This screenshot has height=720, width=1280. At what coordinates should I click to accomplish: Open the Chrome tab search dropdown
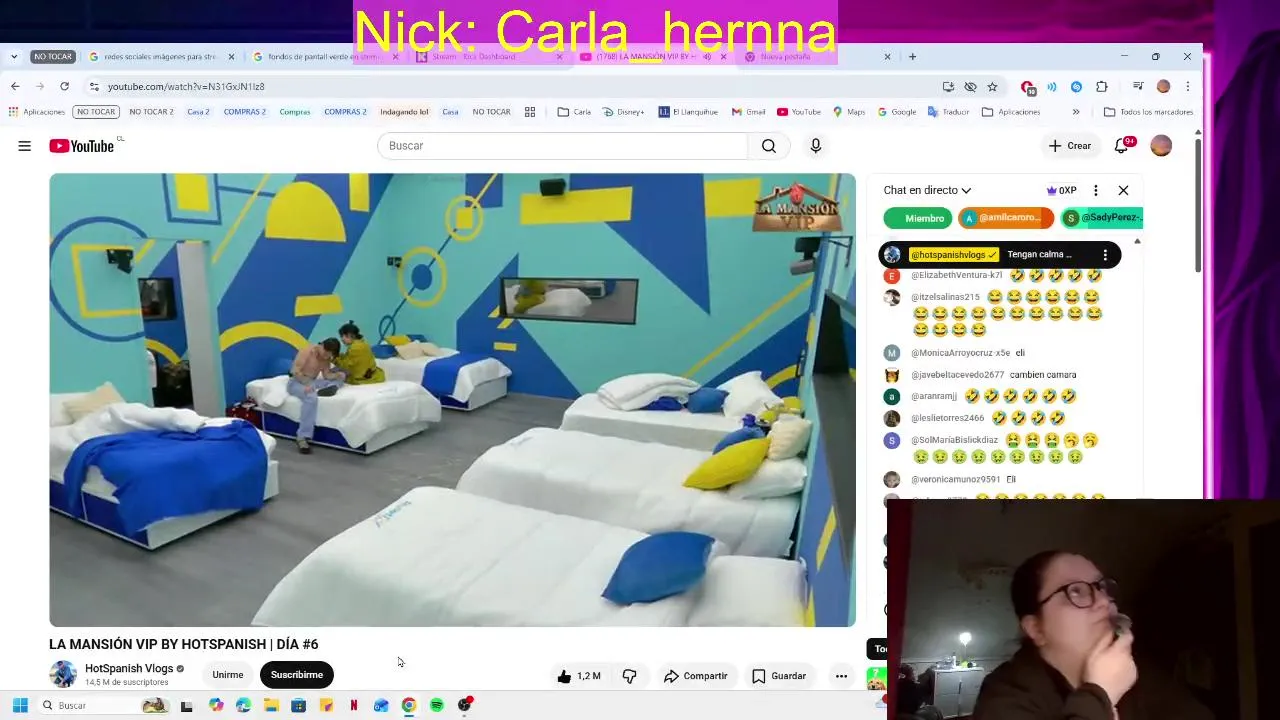13,56
